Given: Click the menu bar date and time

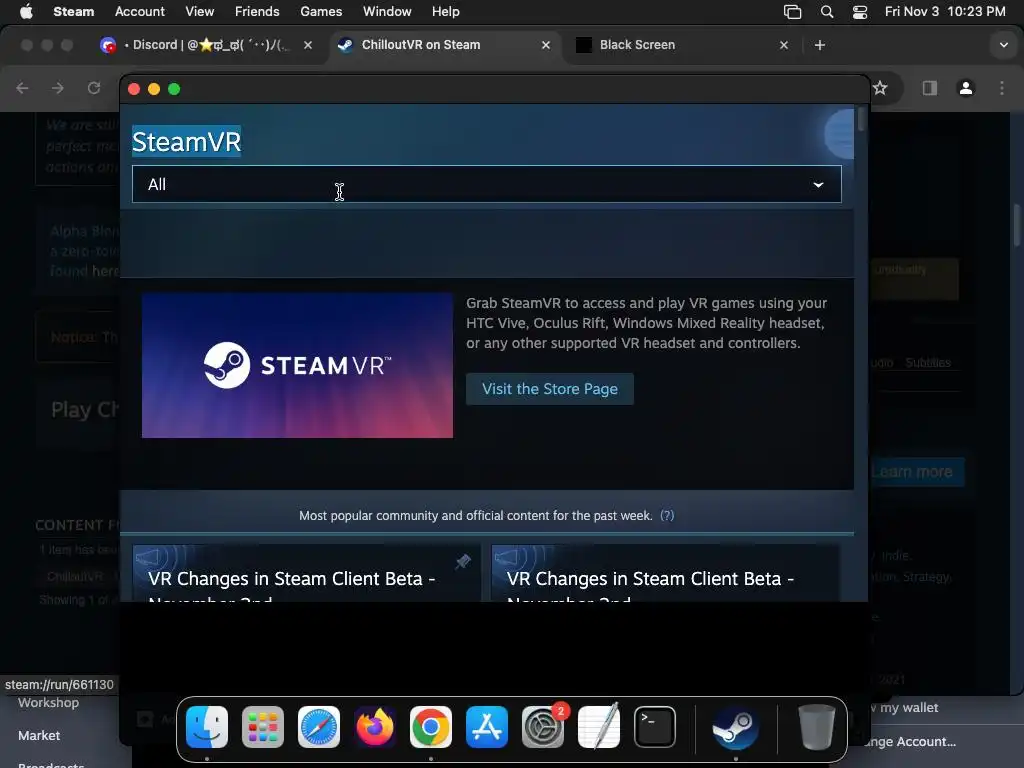Looking at the screenshot, I should pos(944,11).
